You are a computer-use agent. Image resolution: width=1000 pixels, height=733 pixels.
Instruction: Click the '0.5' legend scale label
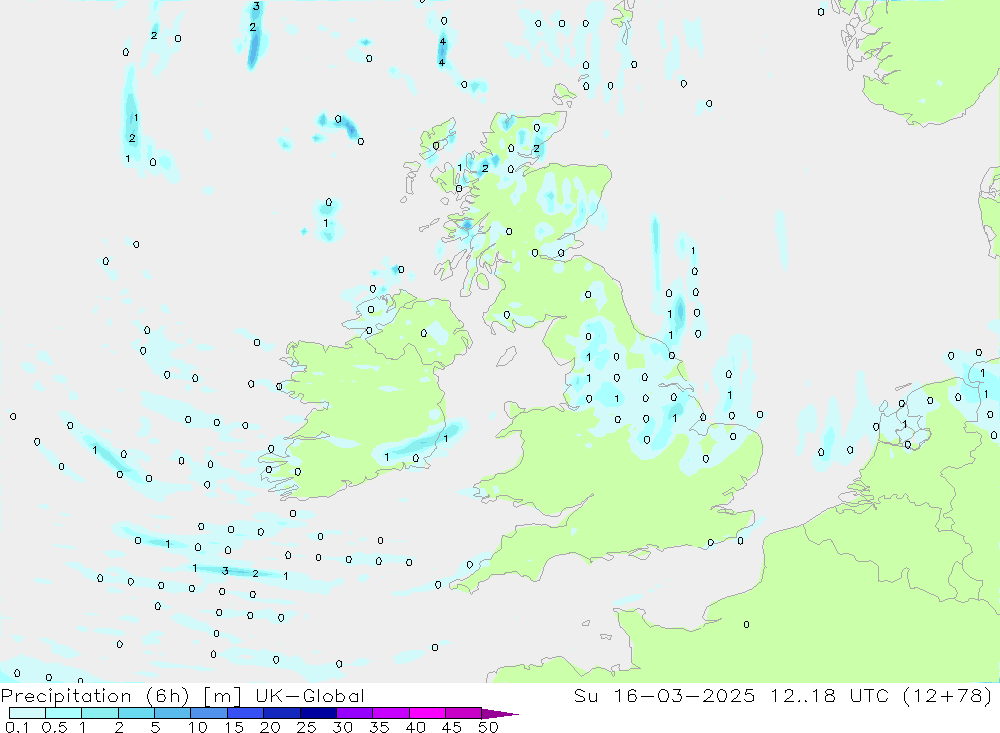(54, 727)
